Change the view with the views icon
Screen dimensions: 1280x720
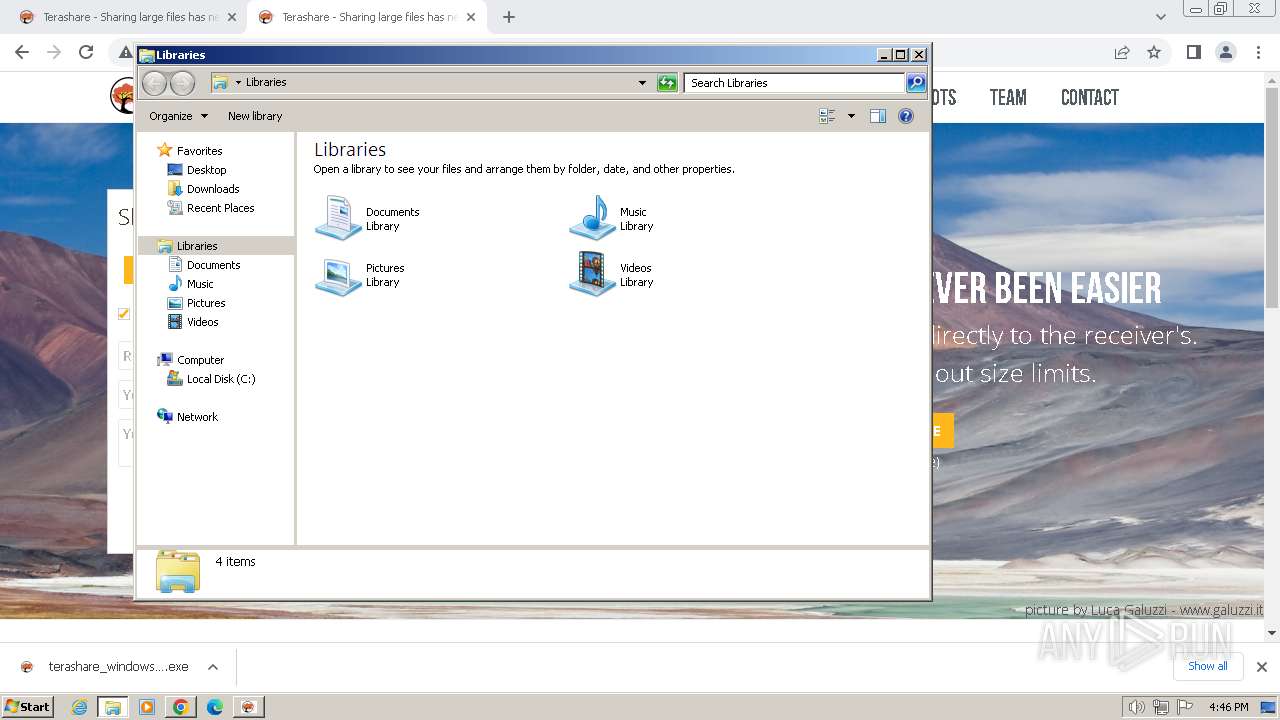tap(827, 116)
